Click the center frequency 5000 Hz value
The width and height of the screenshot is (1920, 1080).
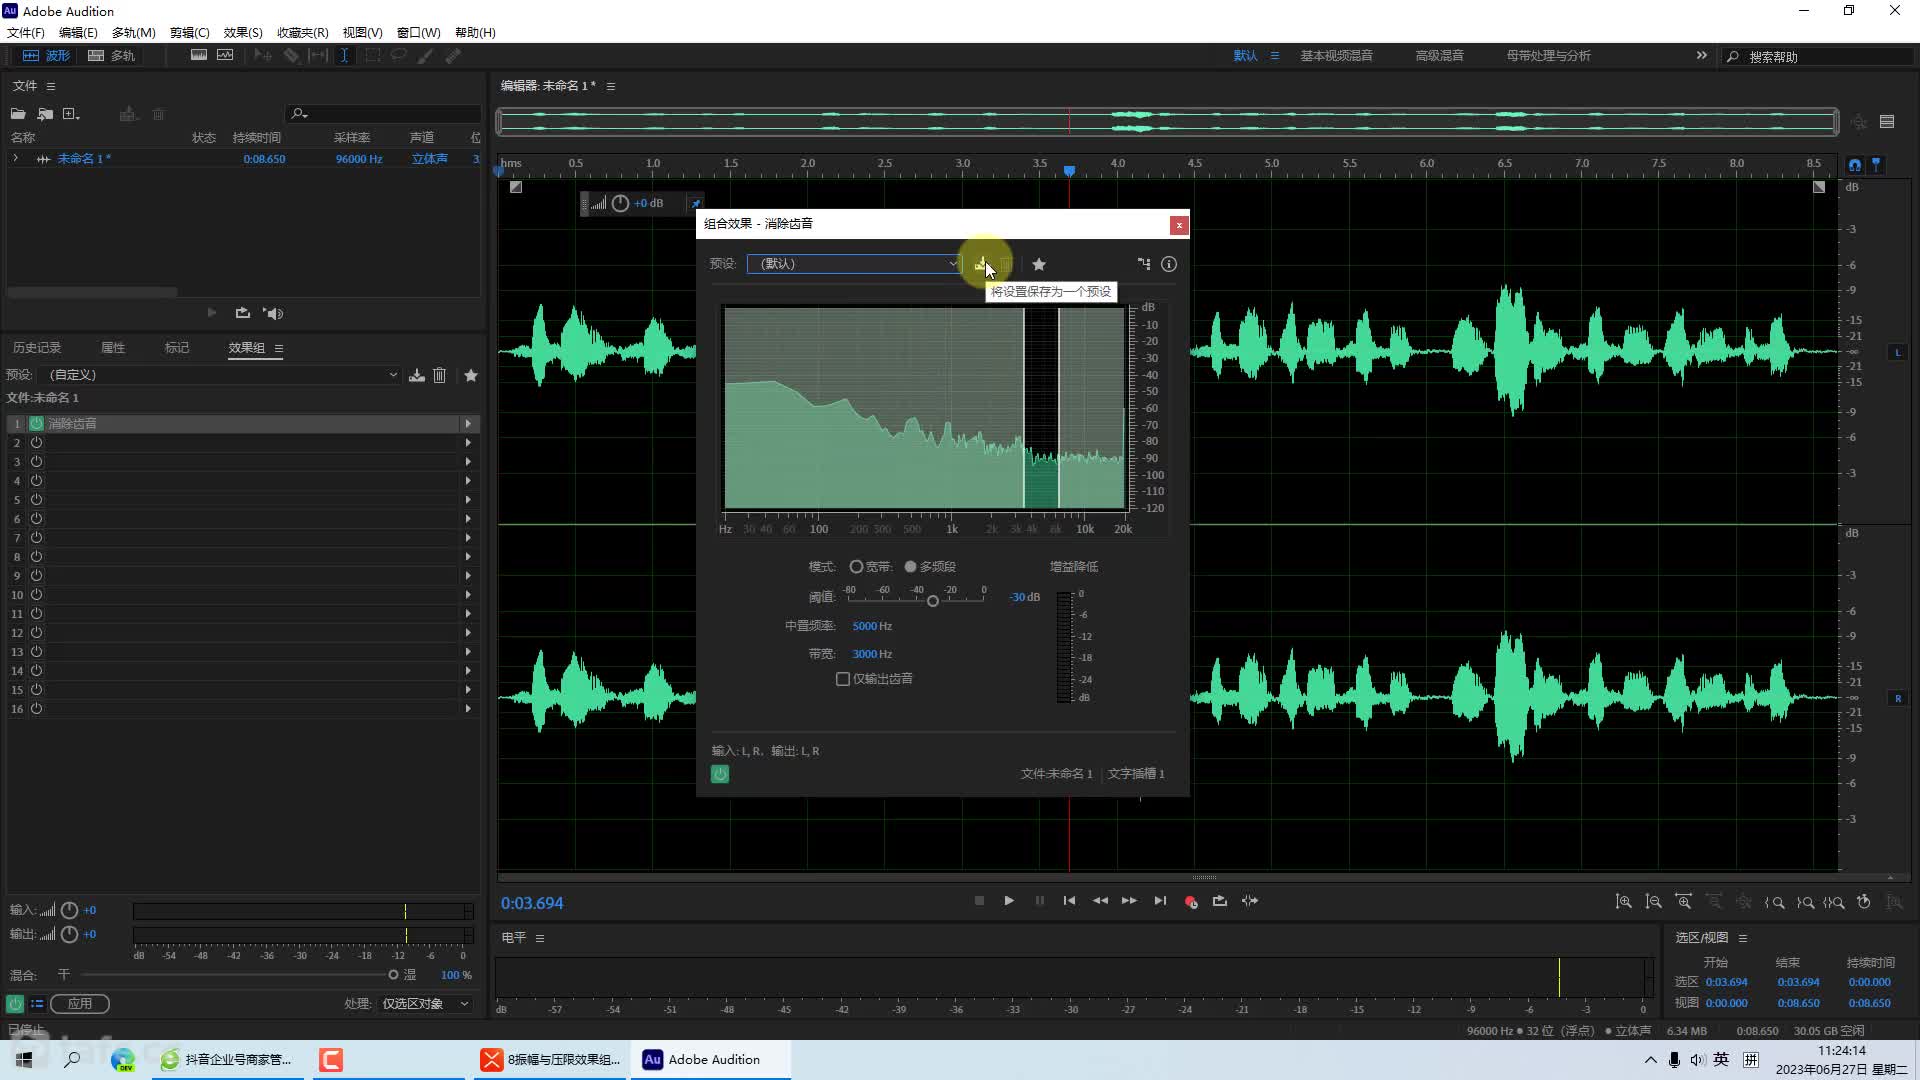point(872,626)
